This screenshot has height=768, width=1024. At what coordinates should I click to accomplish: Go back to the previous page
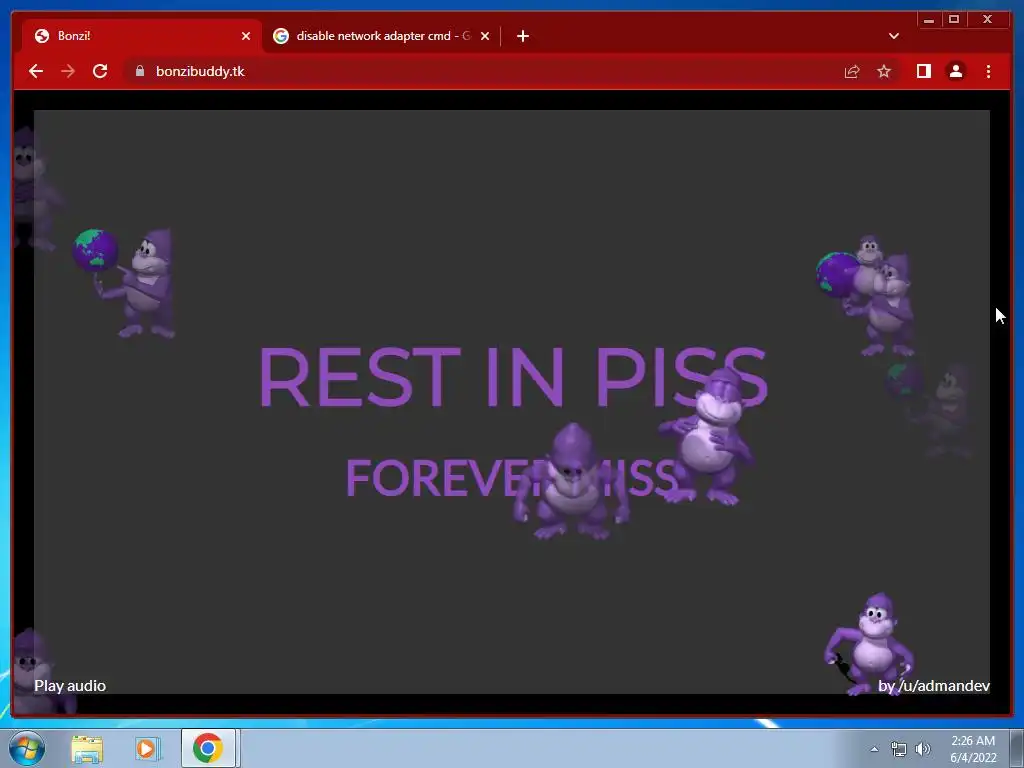tap(36, 71)
